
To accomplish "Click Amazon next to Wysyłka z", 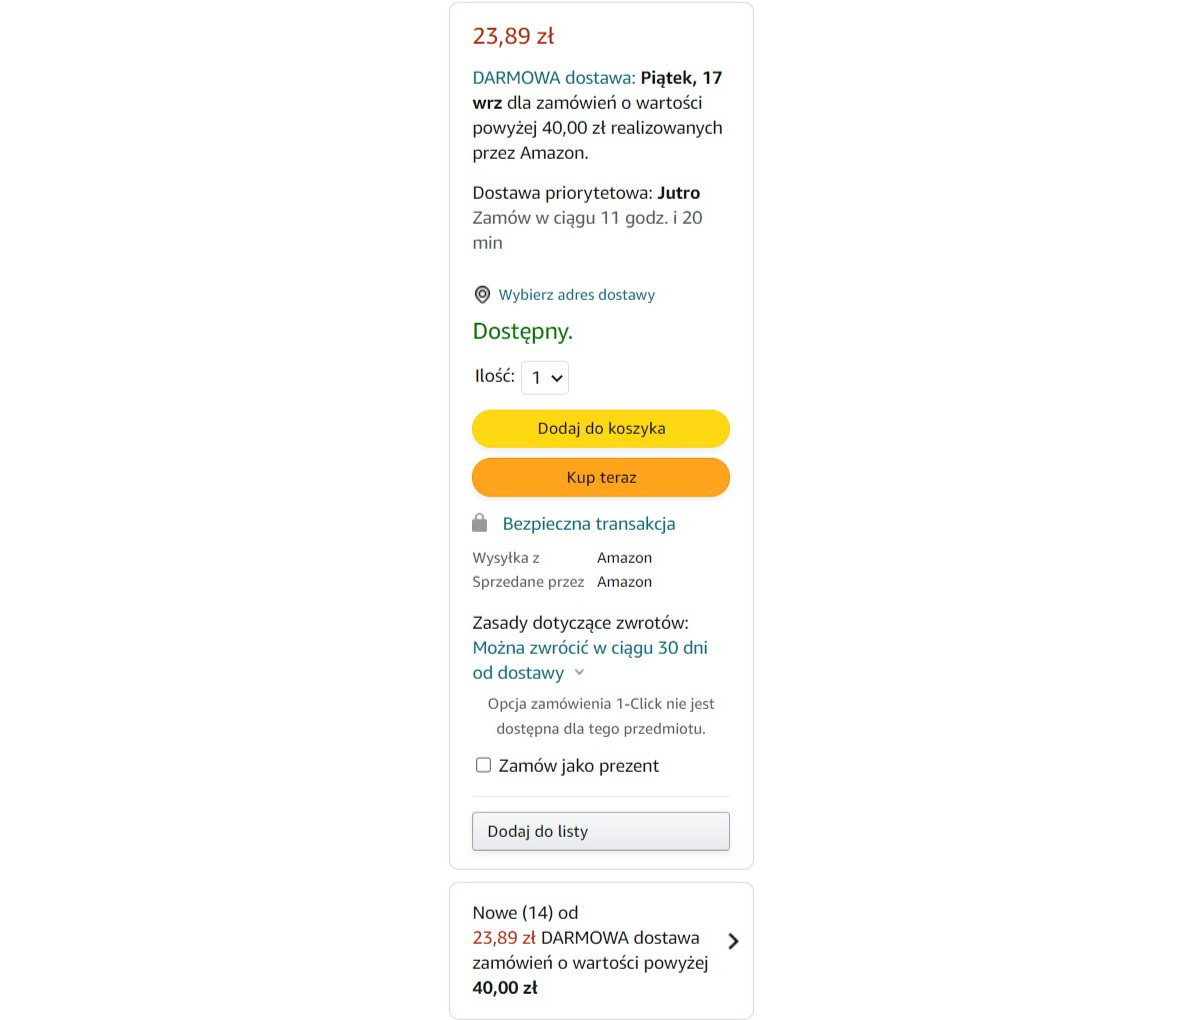I will tap(625, 558).
